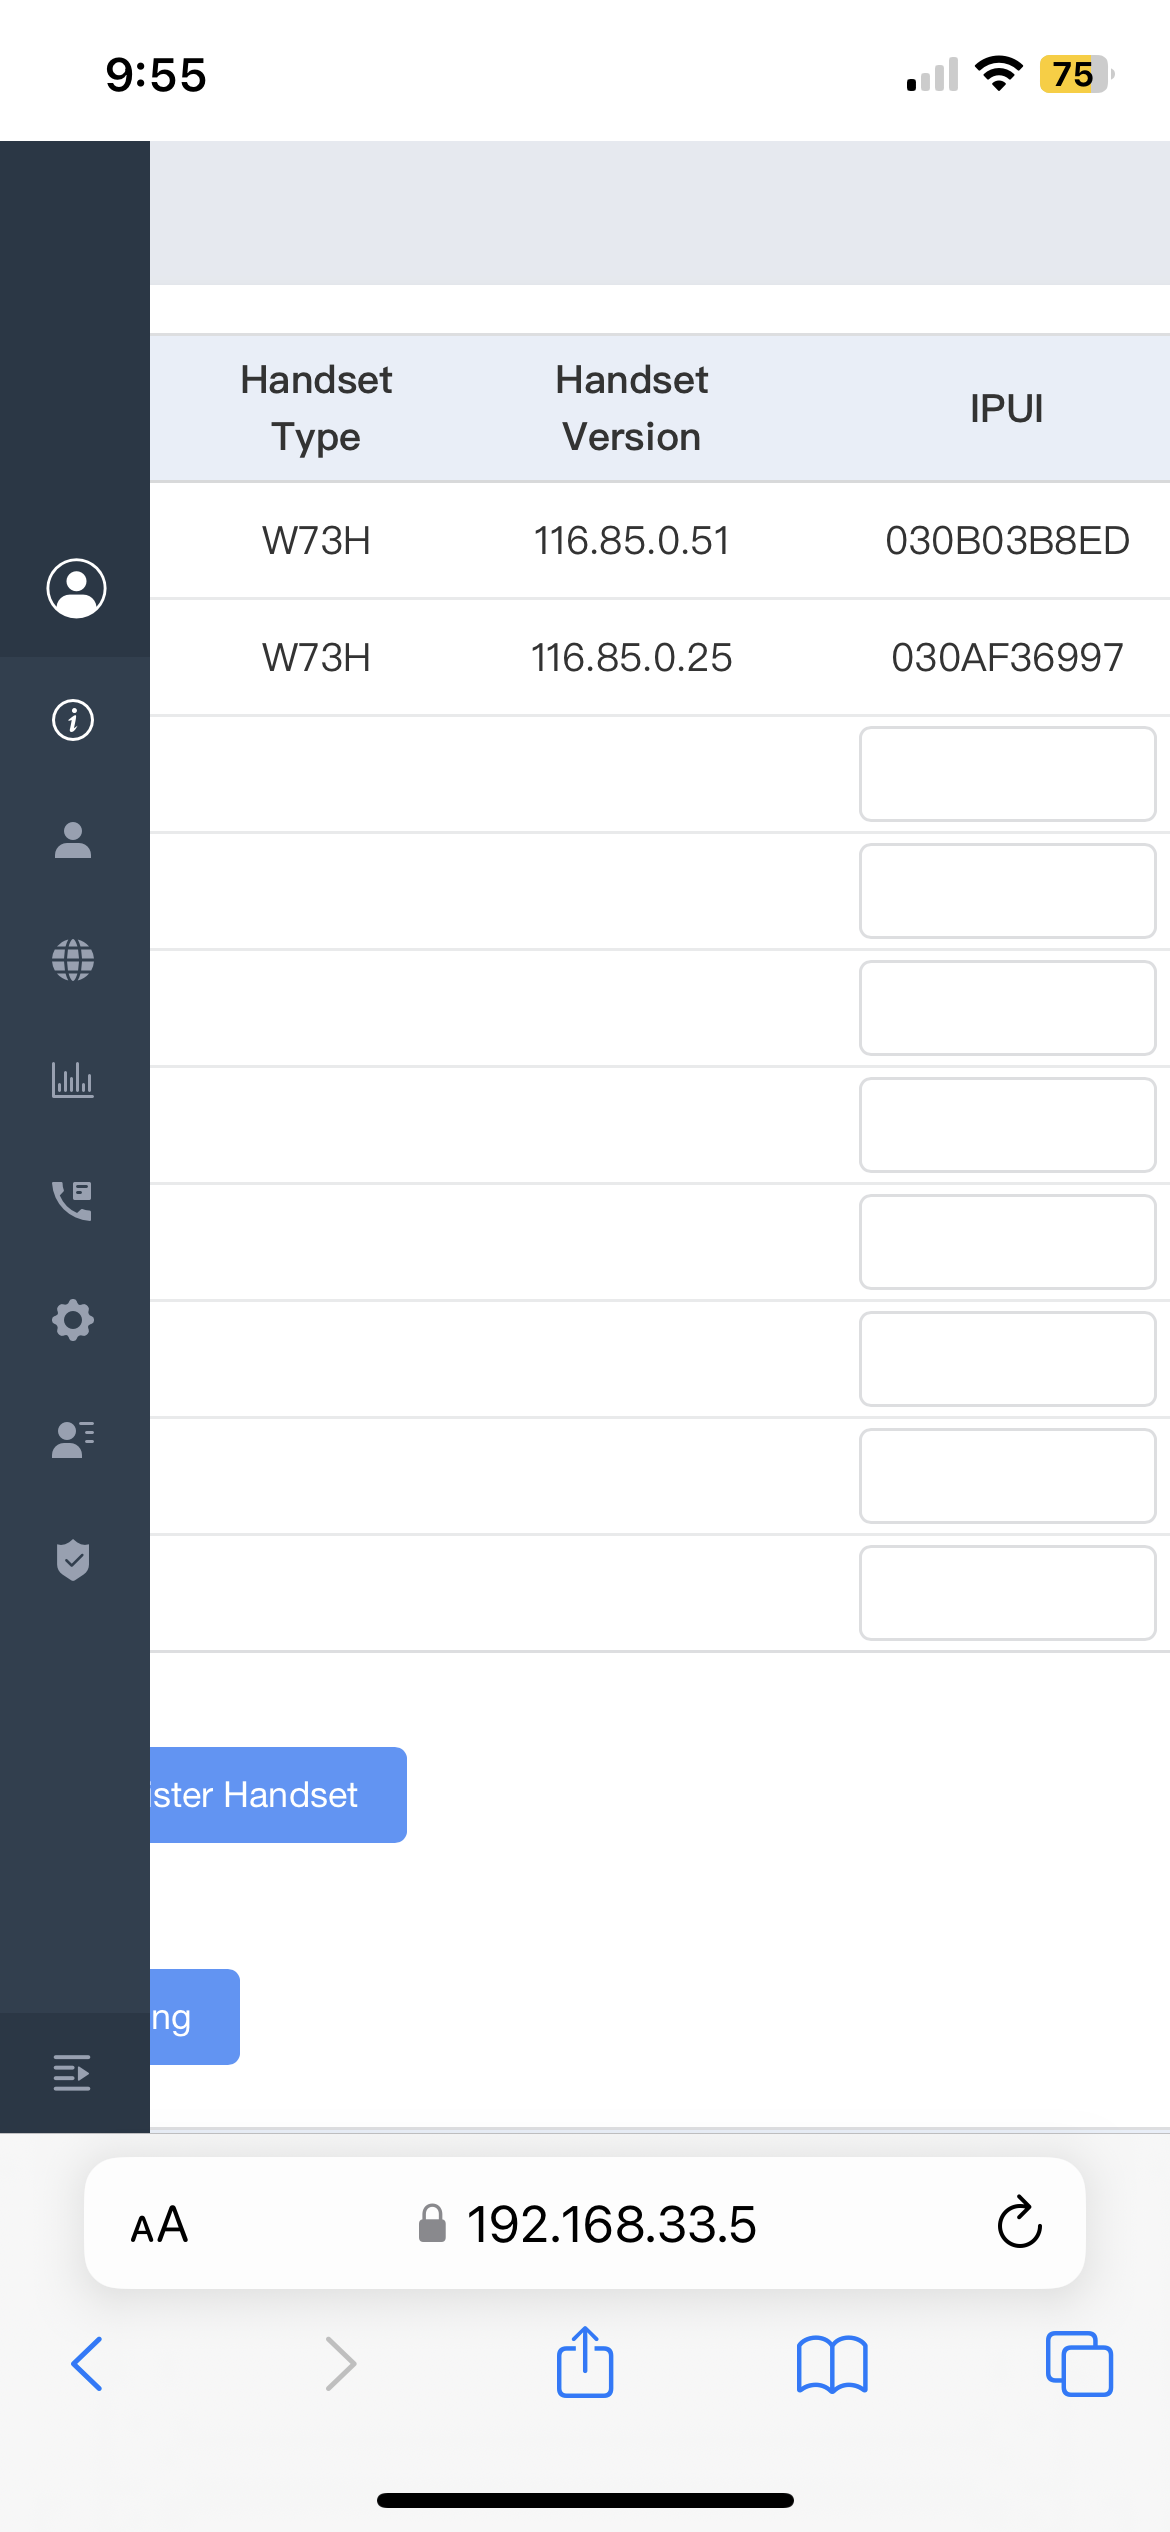Select the Security shield icon
The width and height of the screenshot is (1170, 2532).
[73, 1560]
